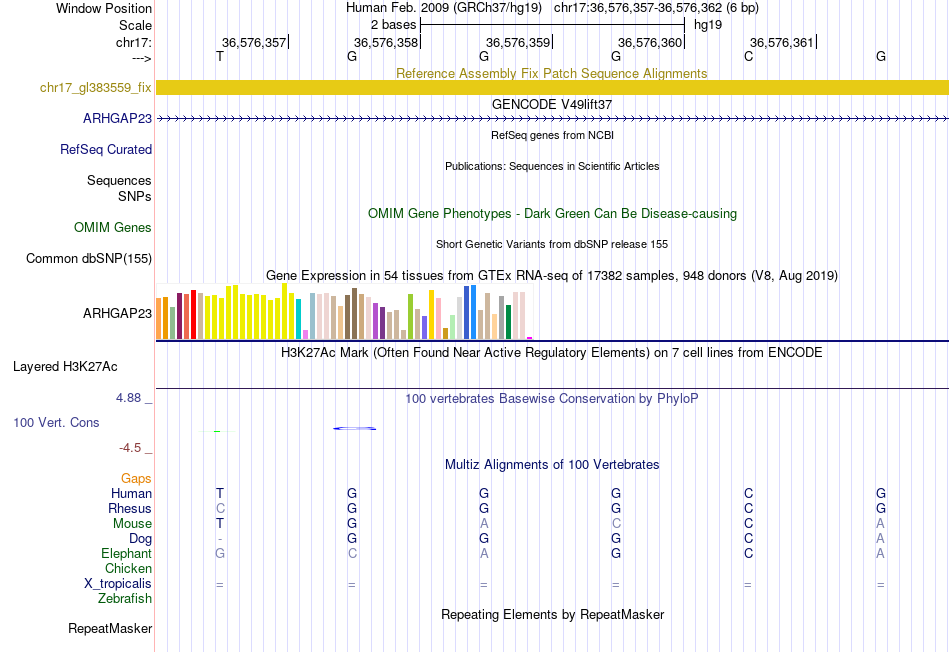Click the yellow fix patch alignment bar

[552, 87]
